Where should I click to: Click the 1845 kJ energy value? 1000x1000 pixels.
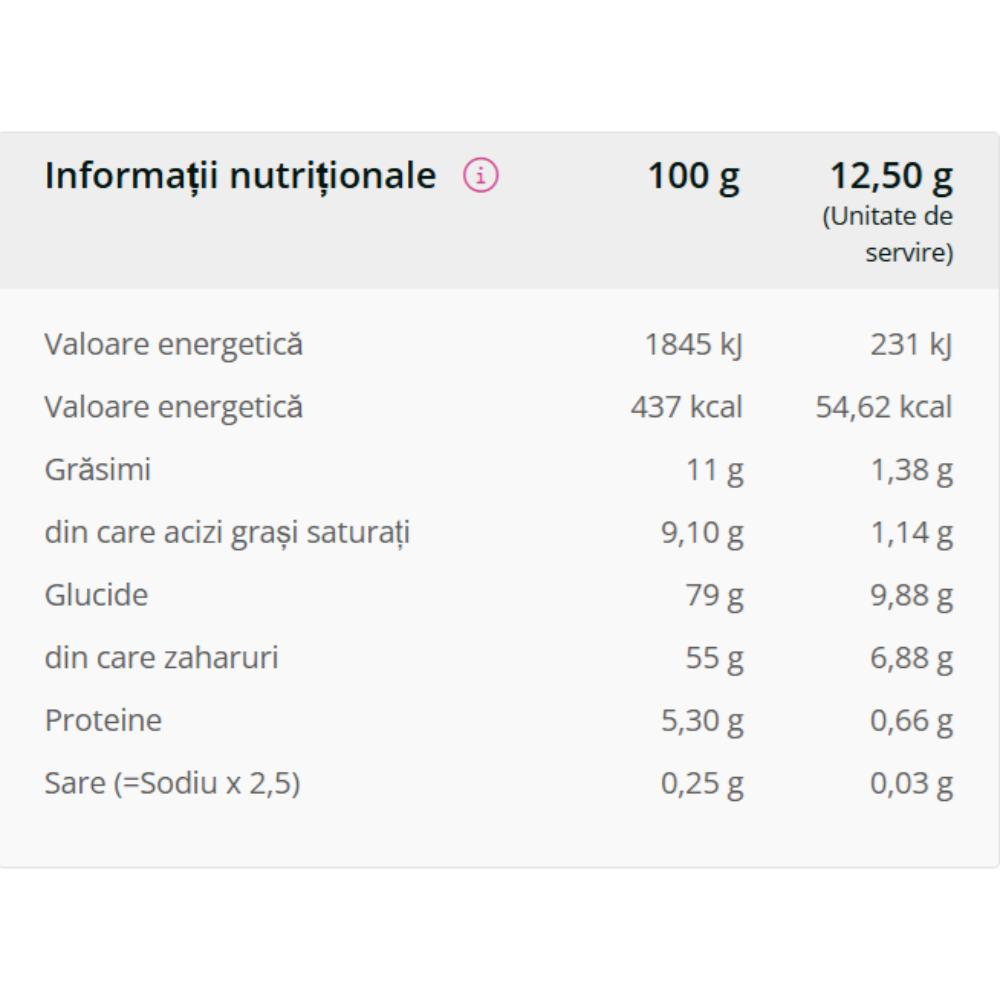(693, 345)
